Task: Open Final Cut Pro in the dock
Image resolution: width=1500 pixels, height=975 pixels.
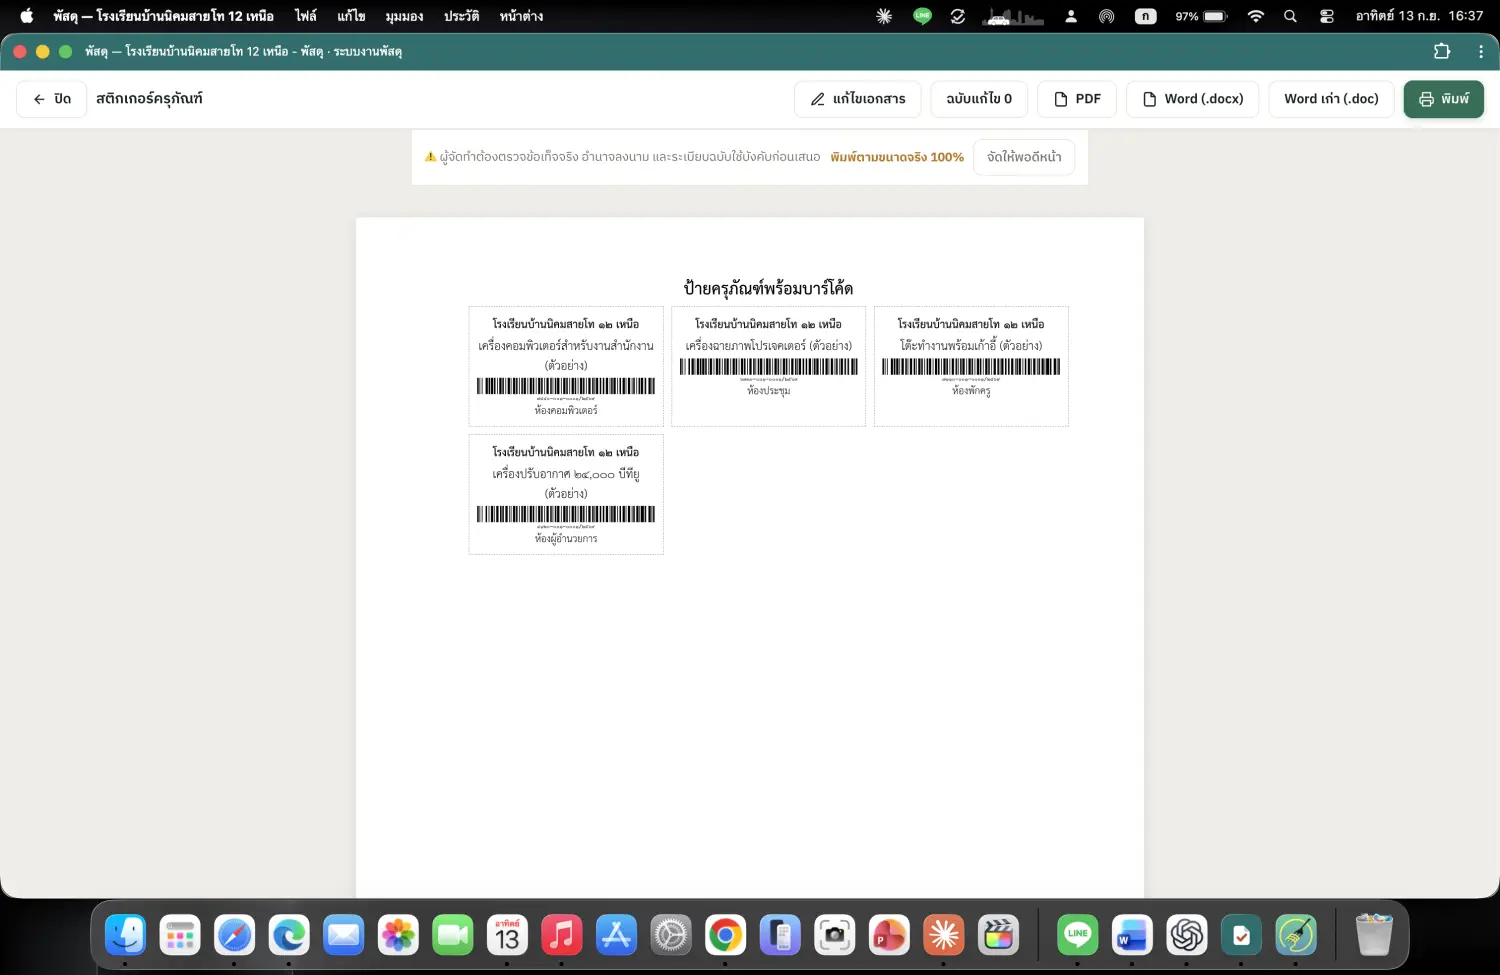Action: [998, 936]
